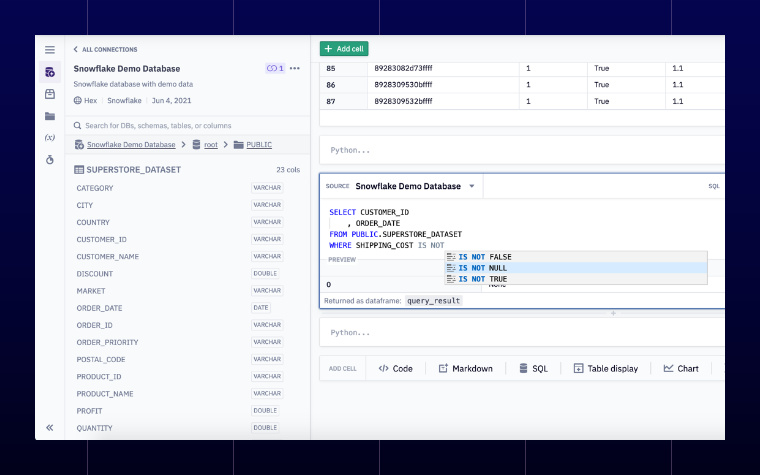Click table cell 8928309530bffff
Screen dimensions: 760x475
click(443, 85)
